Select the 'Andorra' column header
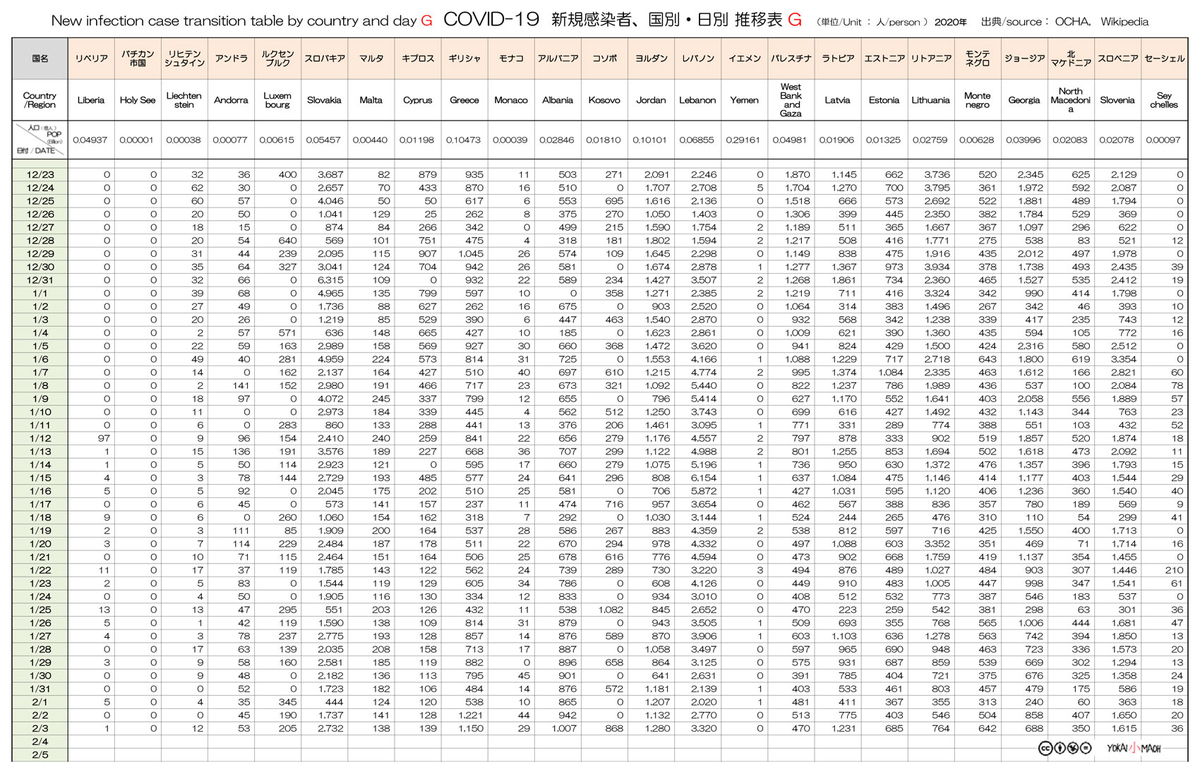This screenshot has height=769, width=1200. tap(230, 100)
